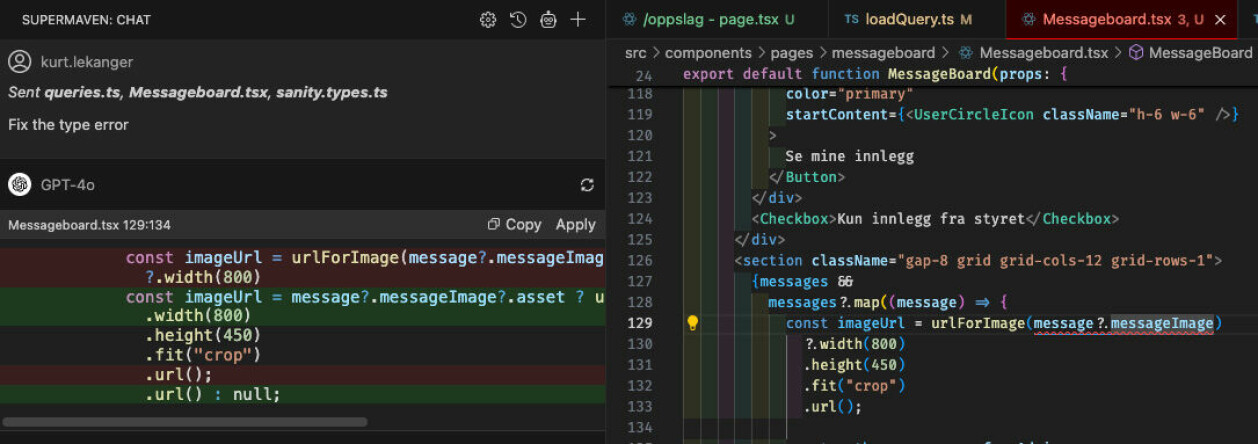The height and width of the screenshot is (444, 1258).
Task: Click the GPT-4o logo avatar
Action: 19,184
